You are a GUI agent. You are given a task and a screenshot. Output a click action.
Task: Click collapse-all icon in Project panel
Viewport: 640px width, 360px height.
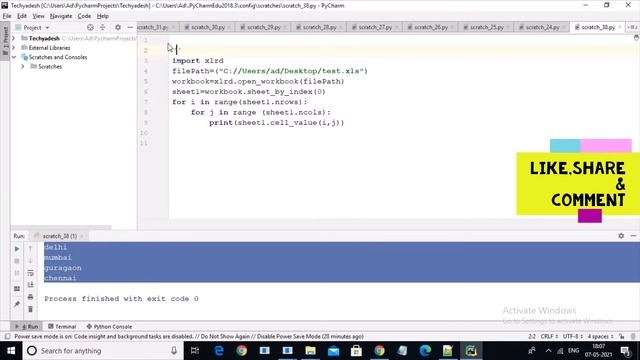click(x=103, y=27)
